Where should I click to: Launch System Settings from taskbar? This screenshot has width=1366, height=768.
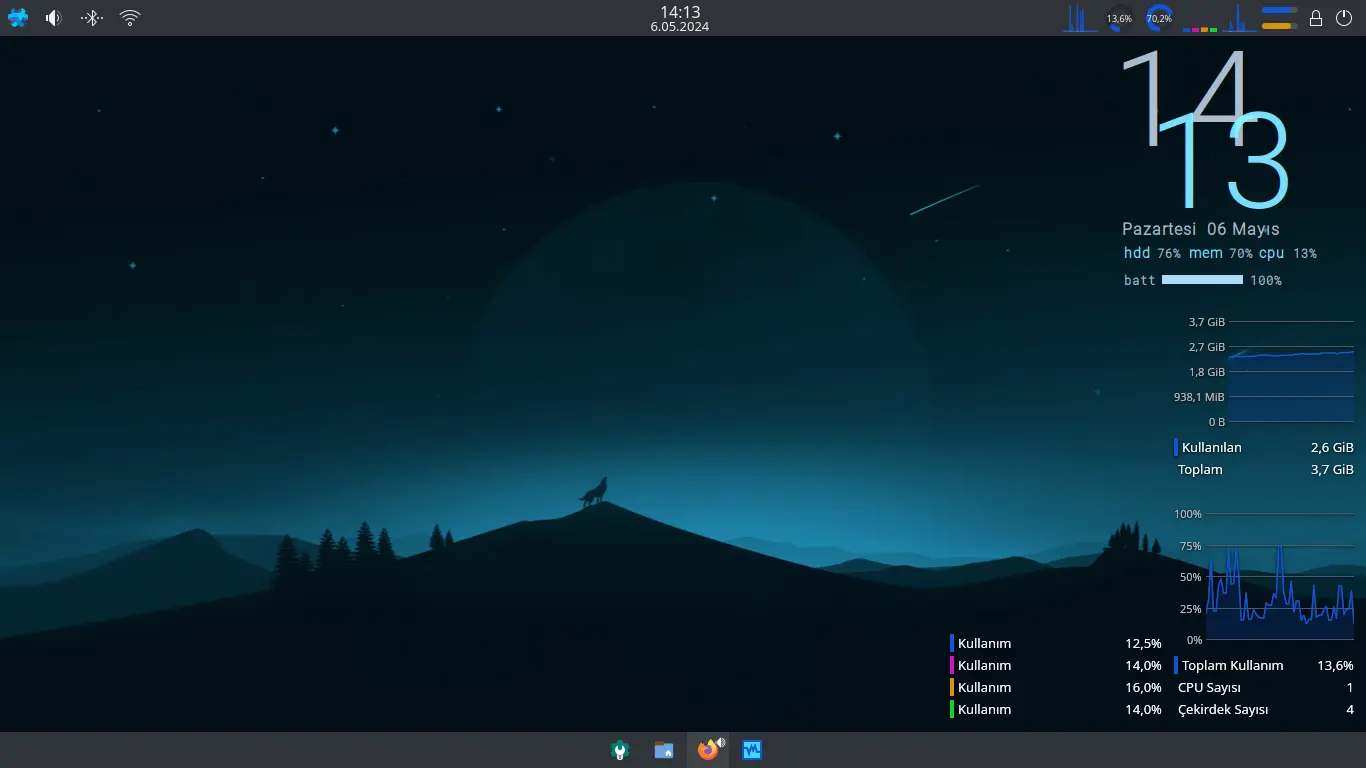tap(620, 750)
